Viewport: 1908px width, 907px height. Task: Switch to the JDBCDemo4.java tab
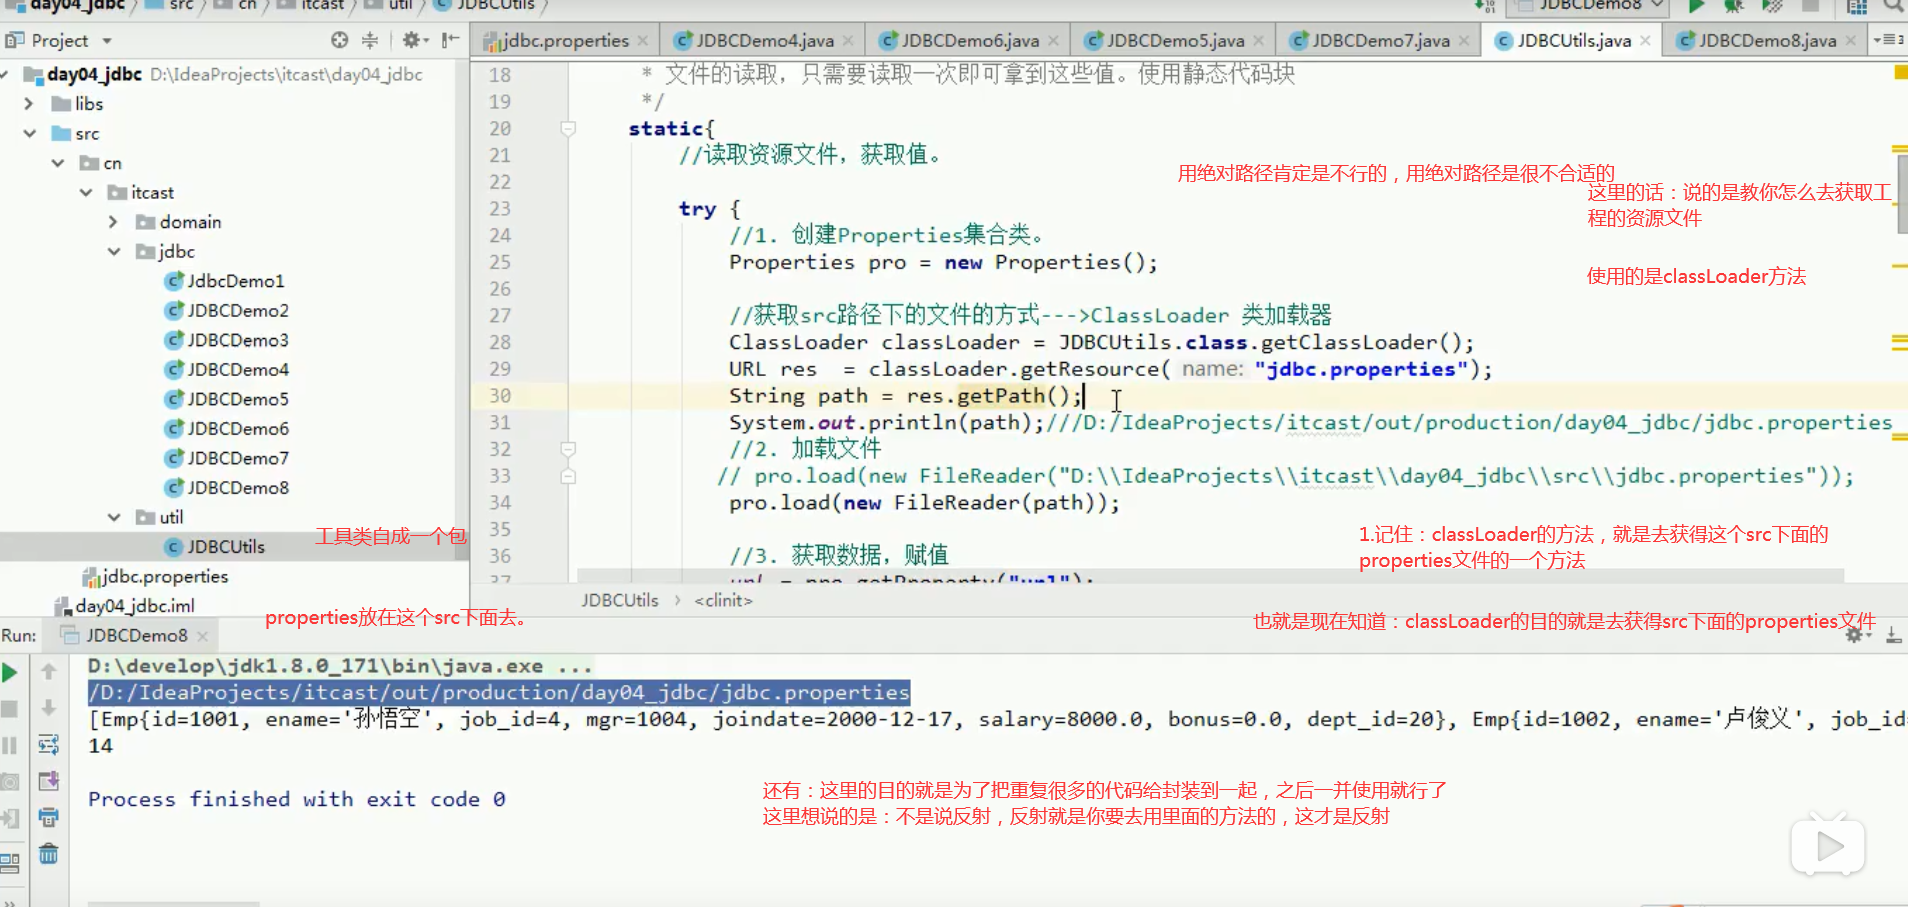click(764, 41)
